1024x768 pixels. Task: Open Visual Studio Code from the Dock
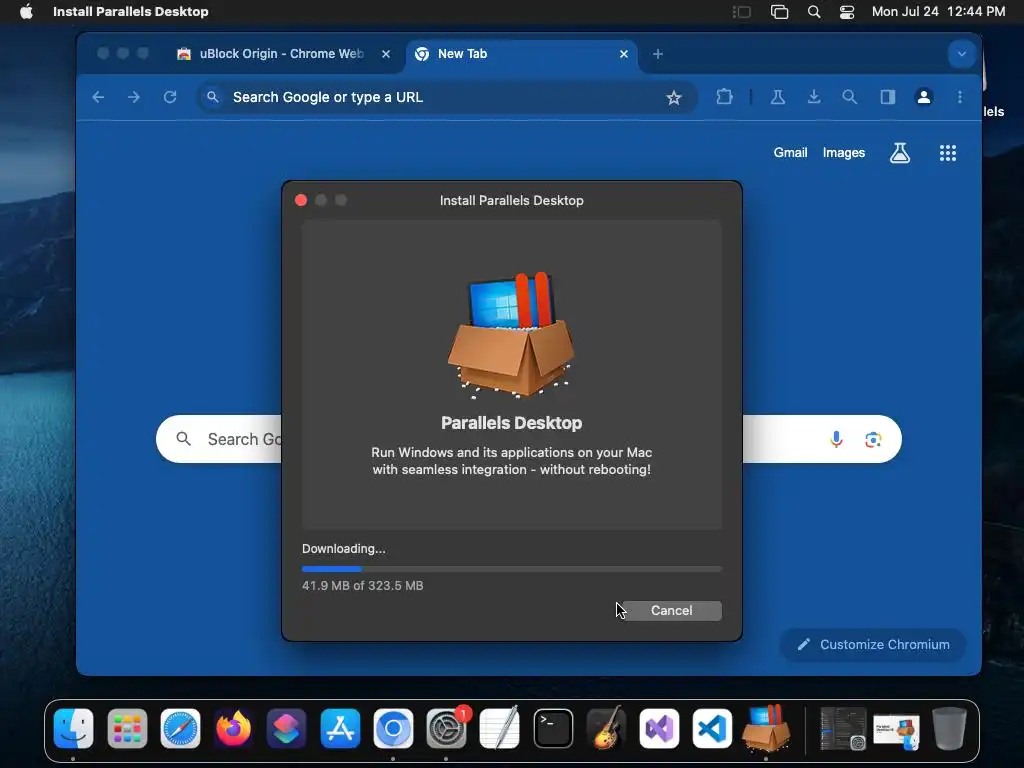[712, 728]
